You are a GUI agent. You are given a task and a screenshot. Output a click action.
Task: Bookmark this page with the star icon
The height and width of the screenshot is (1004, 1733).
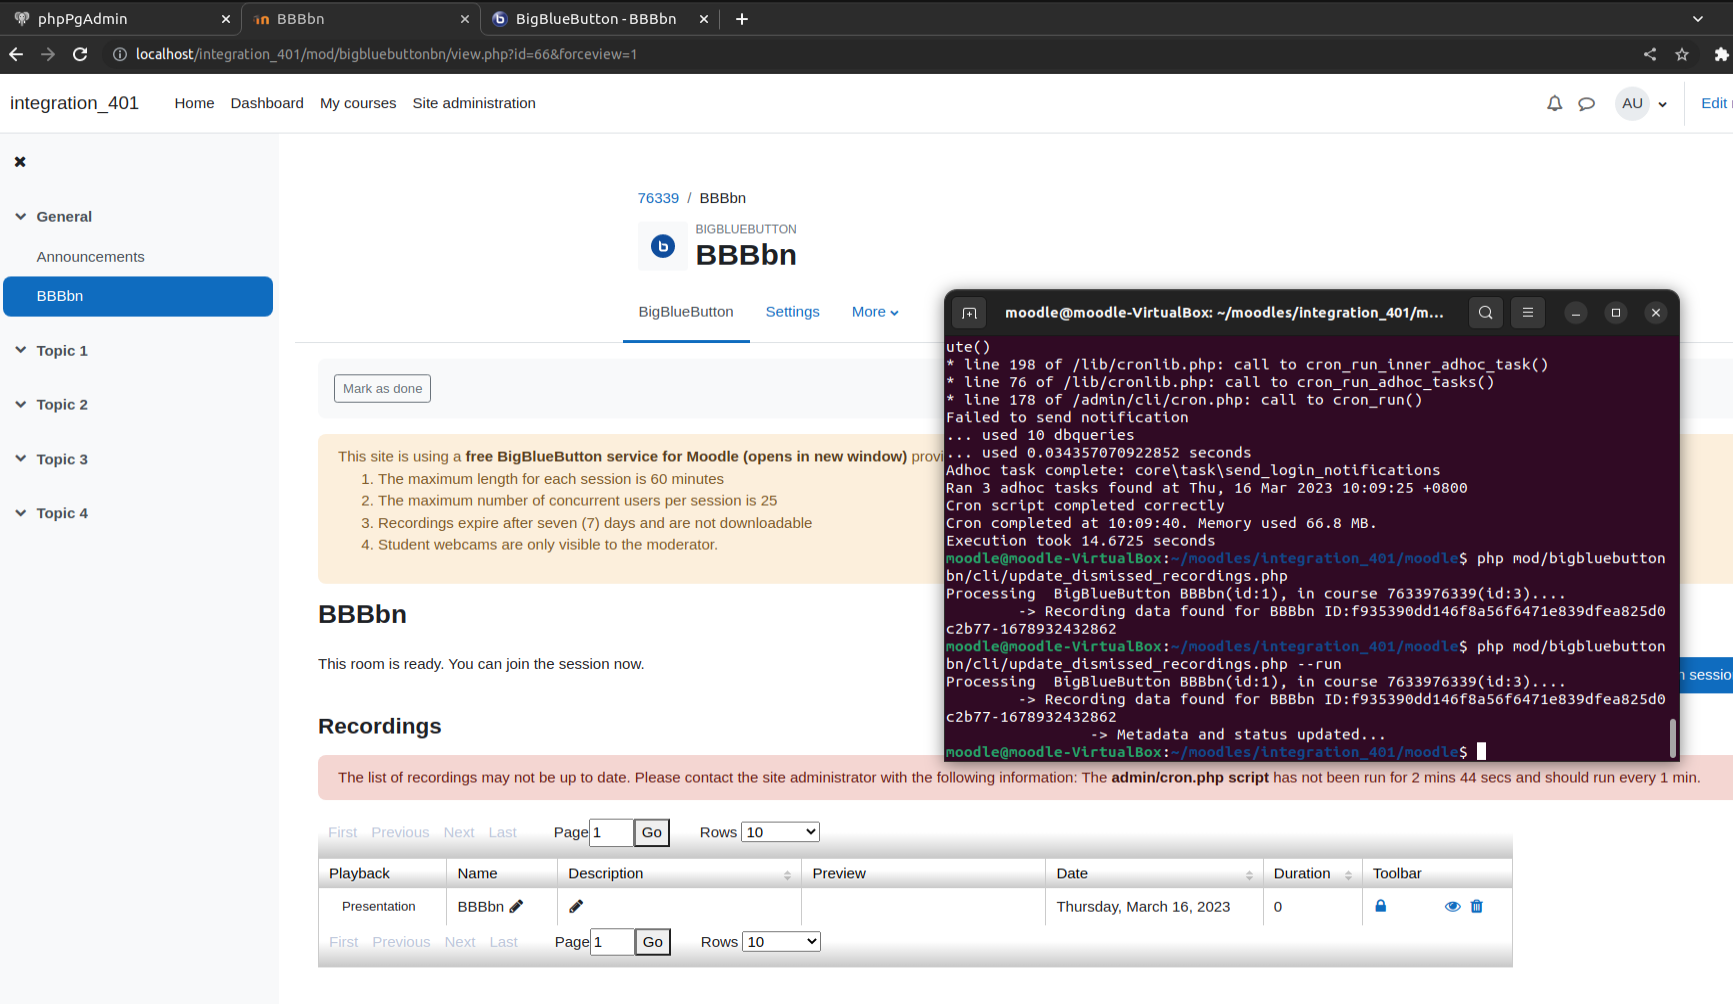(x=1682, y=54)
